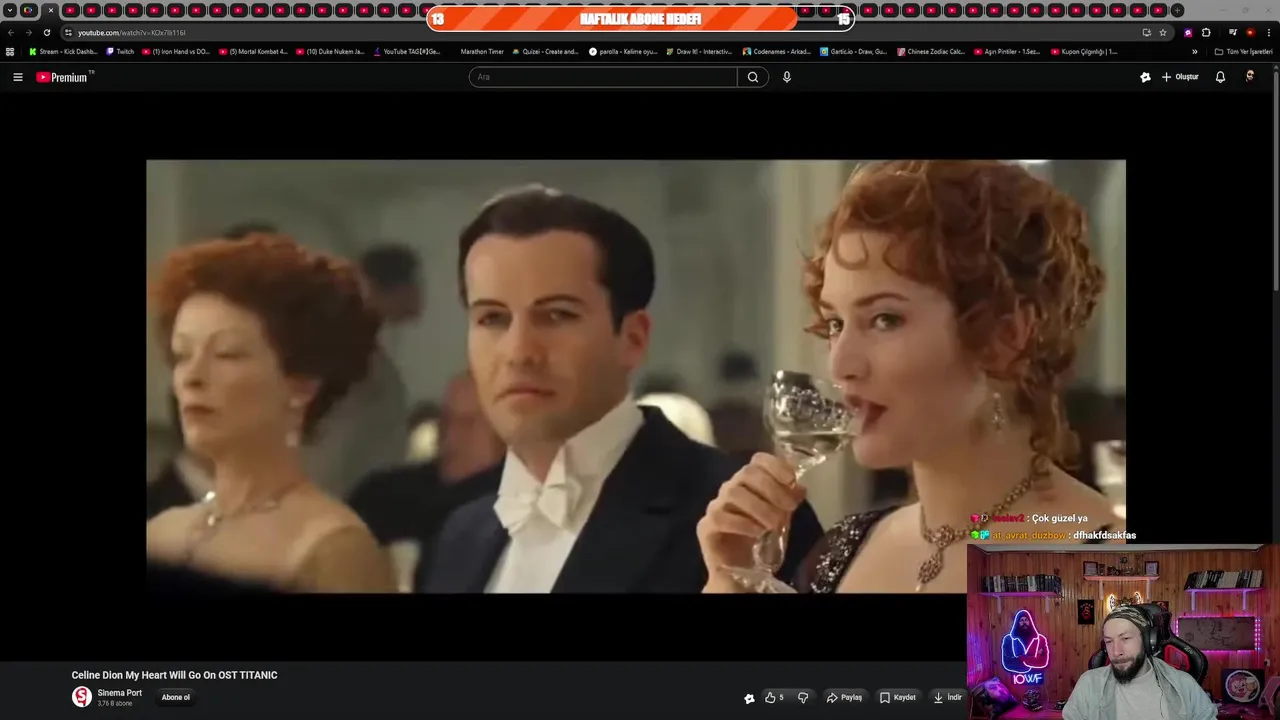Open Iron Hand vs DO... bookmark
This screenshot has width=1280, height=720.
176,52
